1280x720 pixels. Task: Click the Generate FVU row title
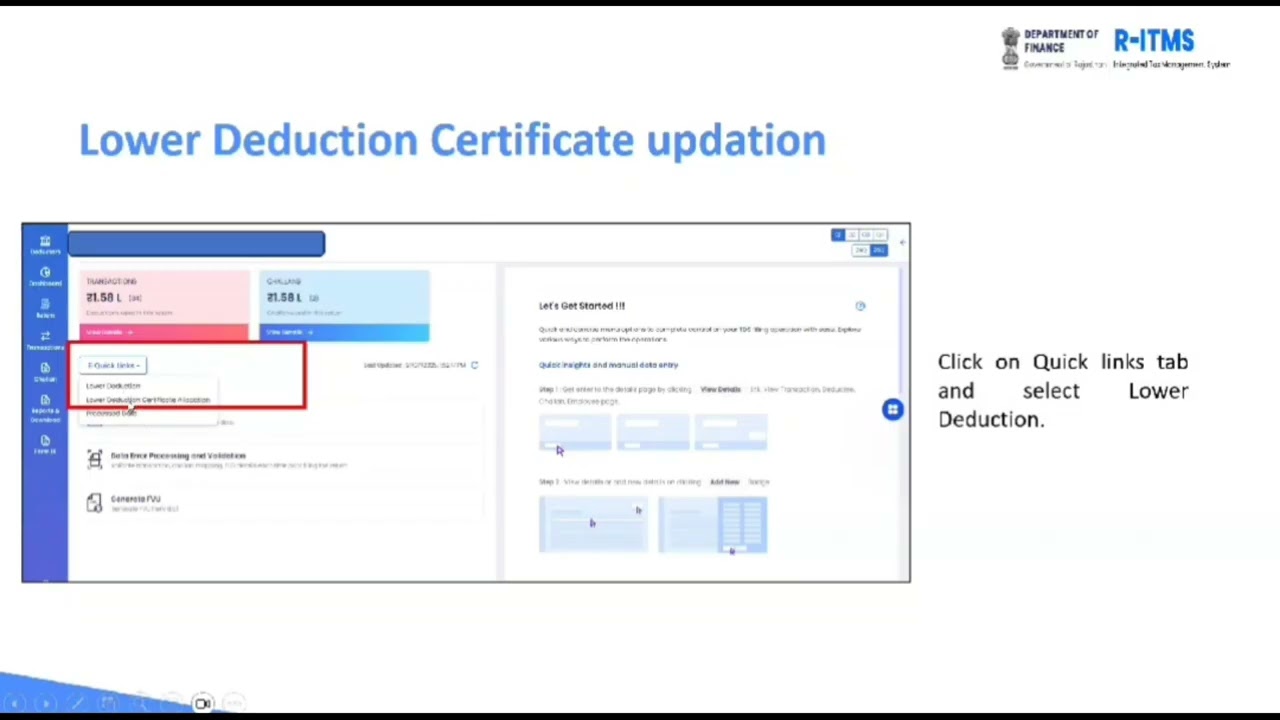135,499
